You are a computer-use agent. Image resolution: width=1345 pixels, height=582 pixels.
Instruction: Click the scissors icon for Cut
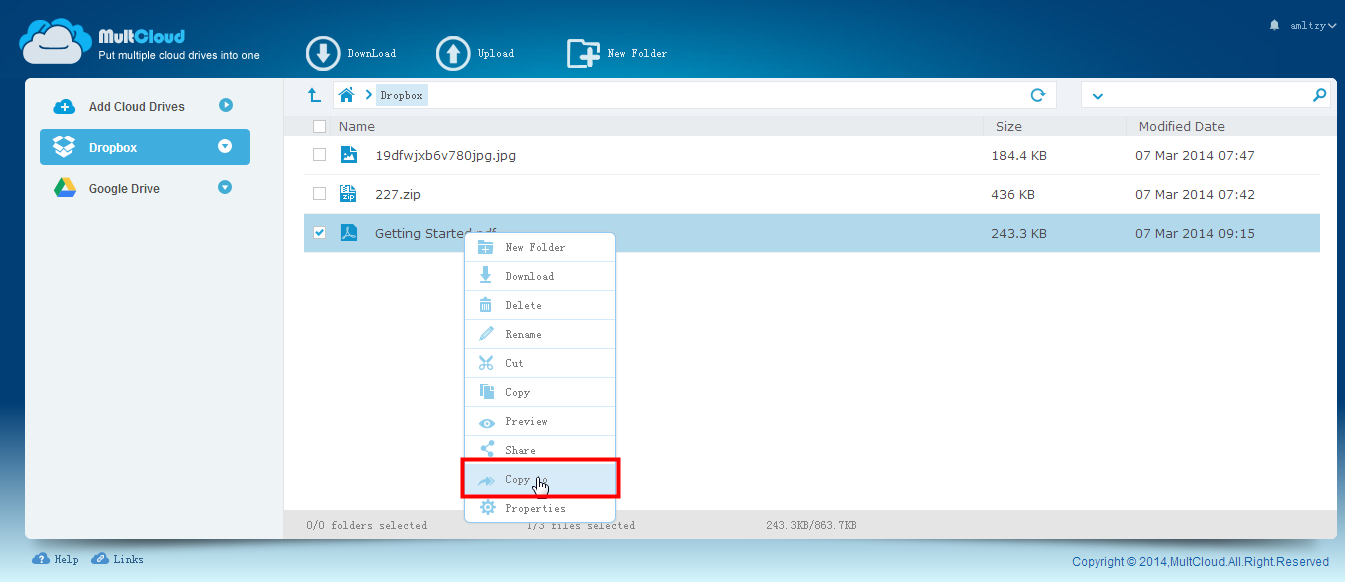[487, 363]
